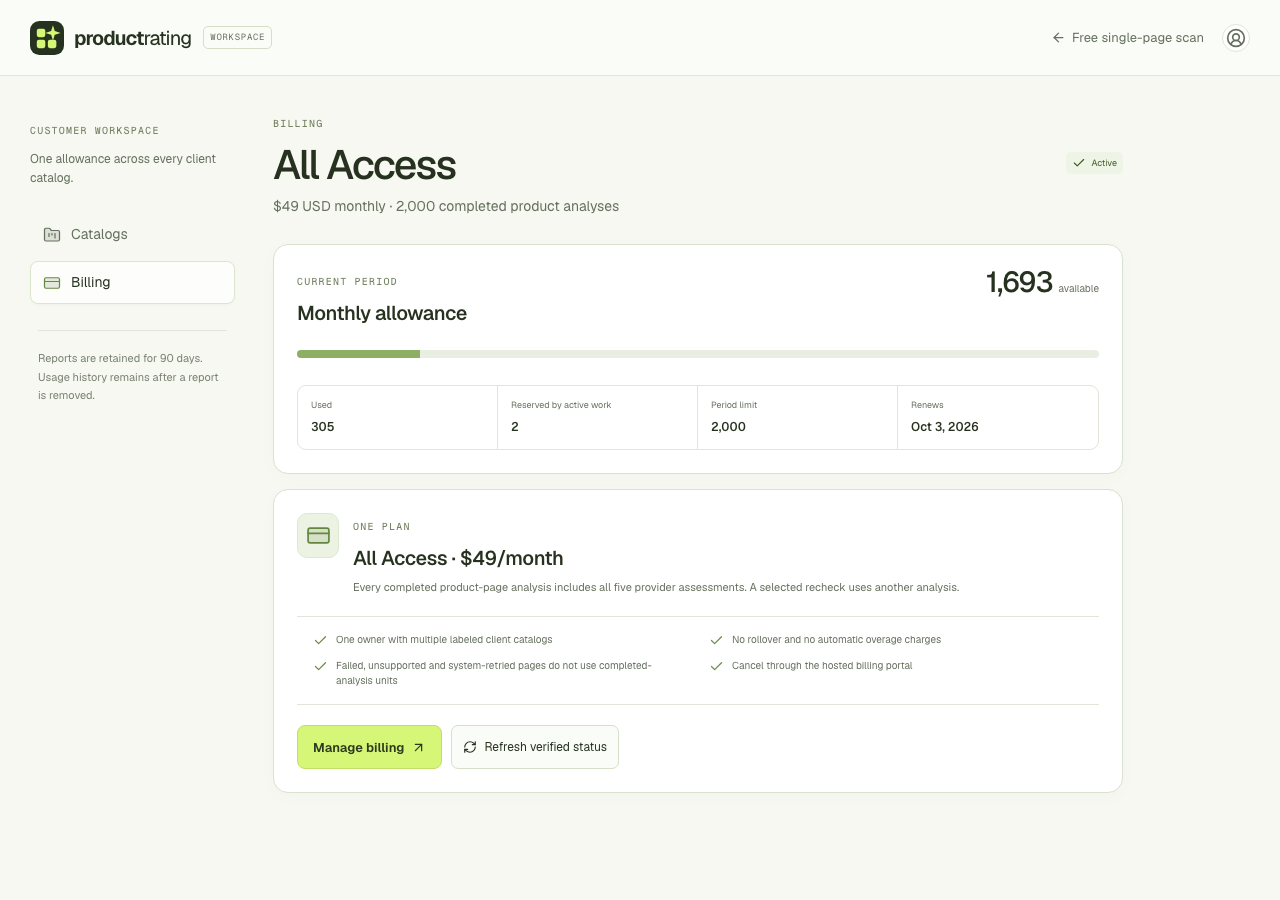The height and width of the screenshot is (900, 1280).
Task: Click the Billing card icon in sidebar
Action: (x=52, y=283)
